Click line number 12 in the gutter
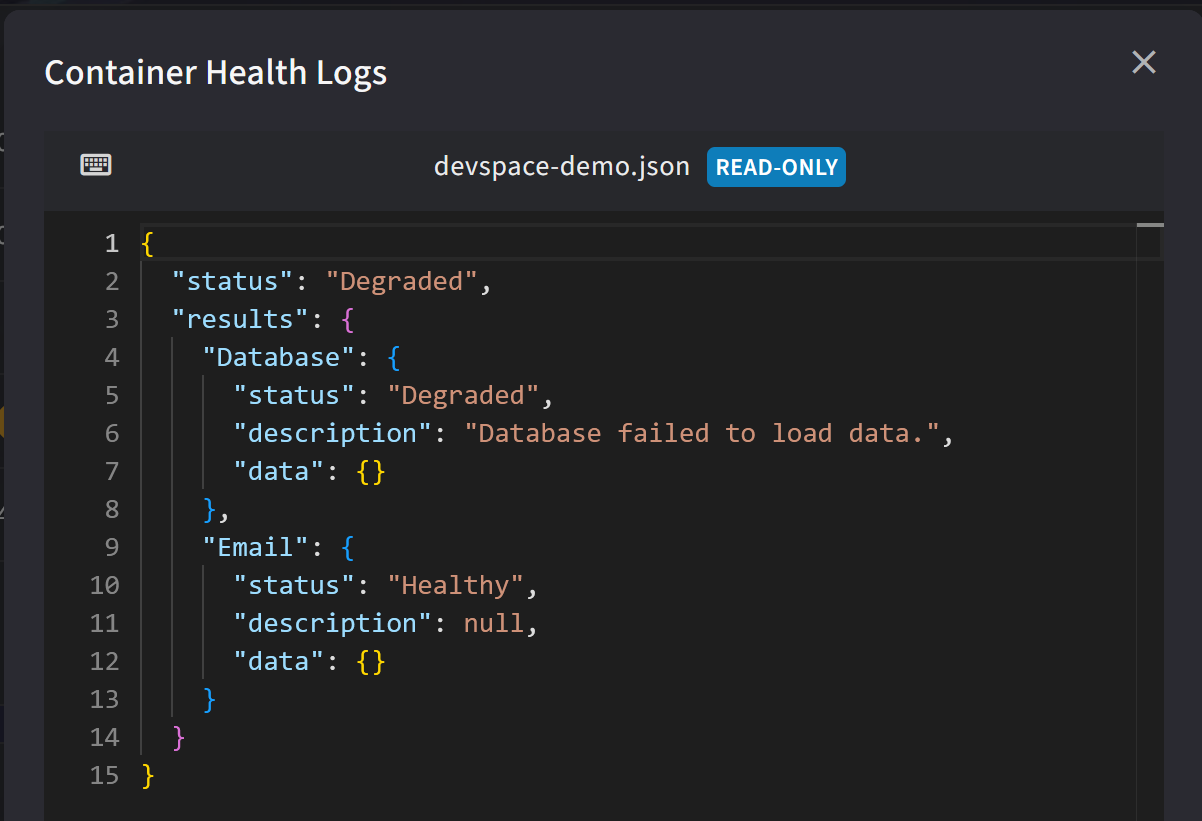The image size is (1202, 821). [x=104, y=661]
